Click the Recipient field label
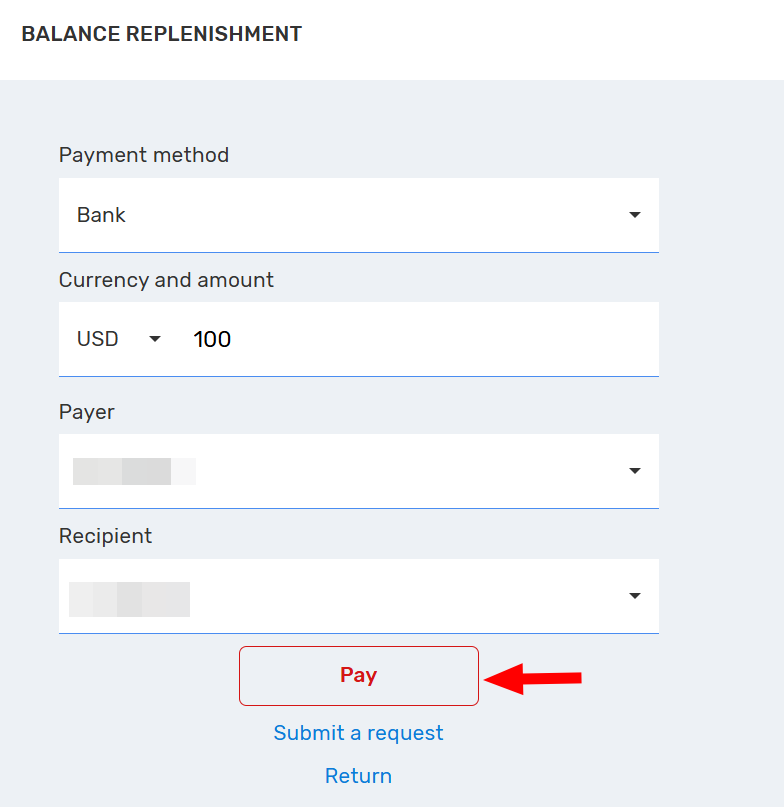 pyautogui.click(x=105, y=536)
